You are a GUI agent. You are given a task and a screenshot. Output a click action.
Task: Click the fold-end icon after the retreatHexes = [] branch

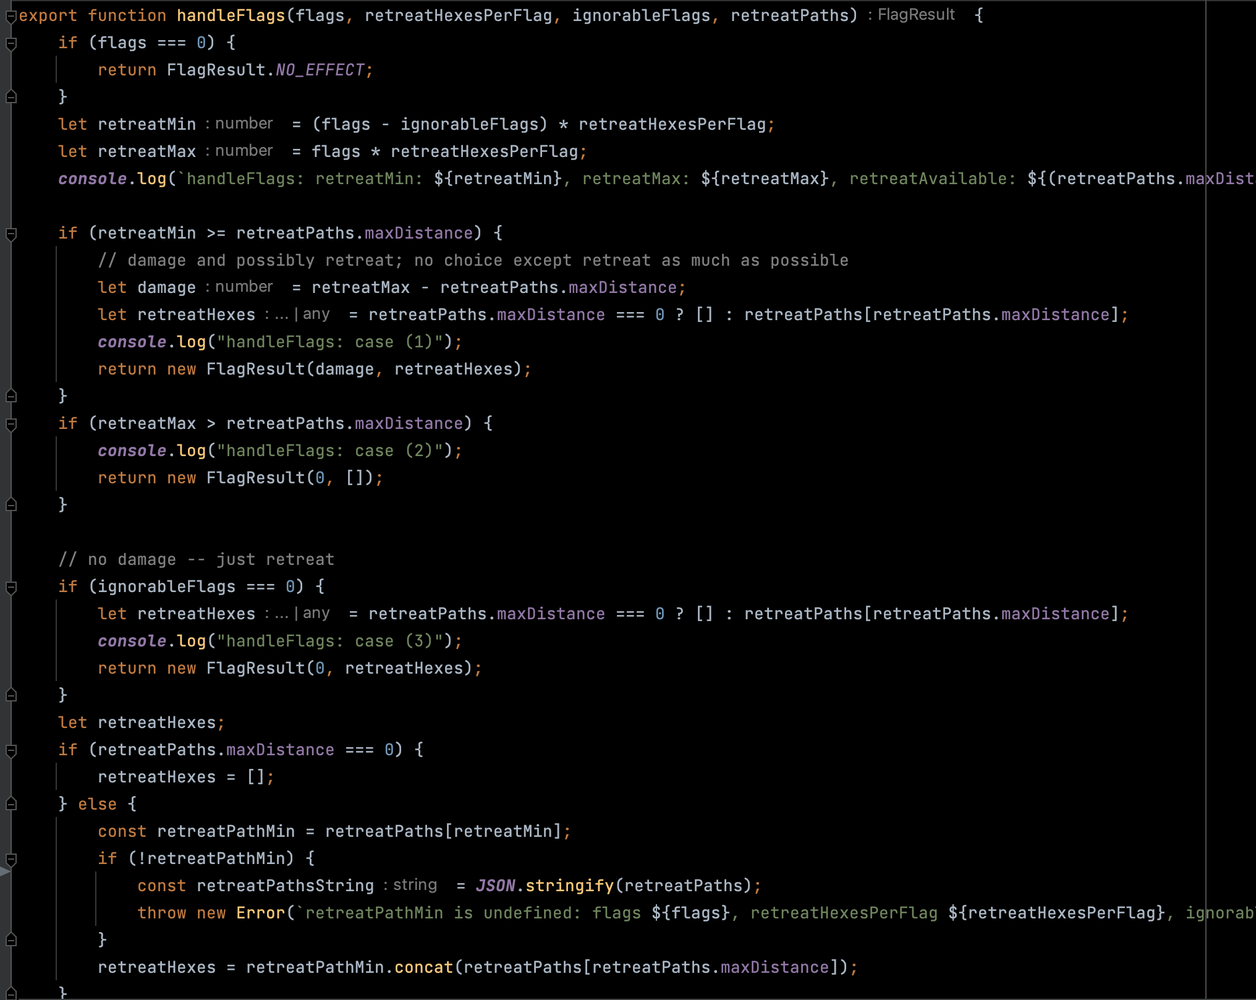point(11,803)
